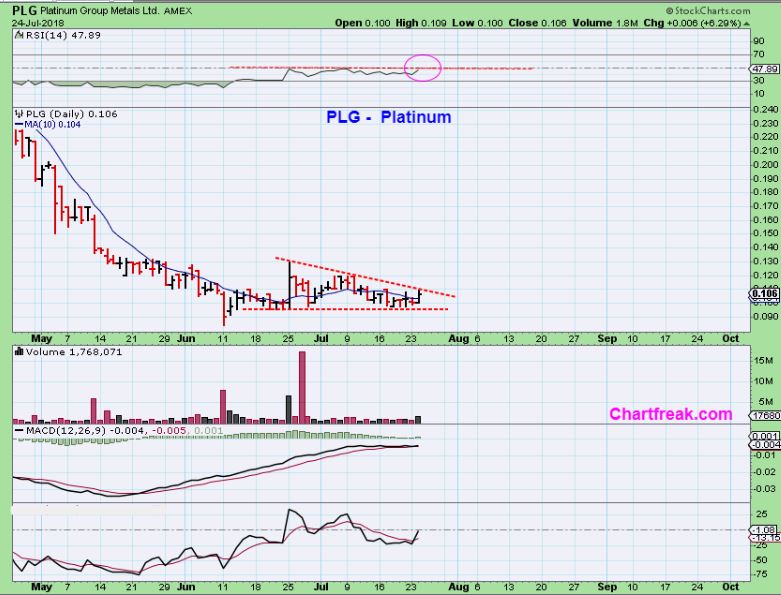Select the Jul label on price axis
781x595 pixels.
[x=321, y=338]
